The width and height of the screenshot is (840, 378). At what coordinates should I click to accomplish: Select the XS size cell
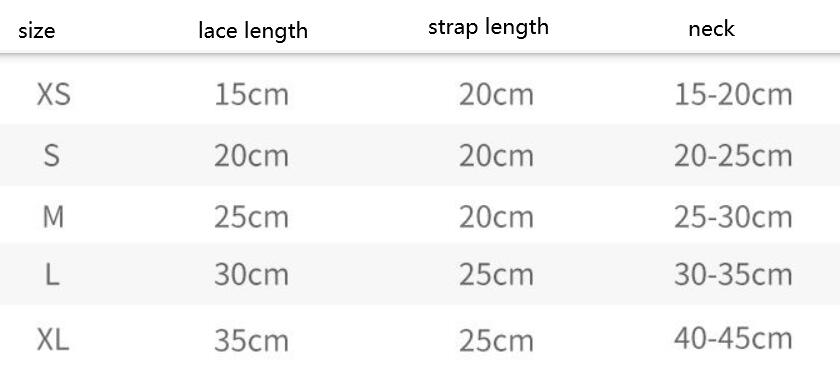(54, 95)
